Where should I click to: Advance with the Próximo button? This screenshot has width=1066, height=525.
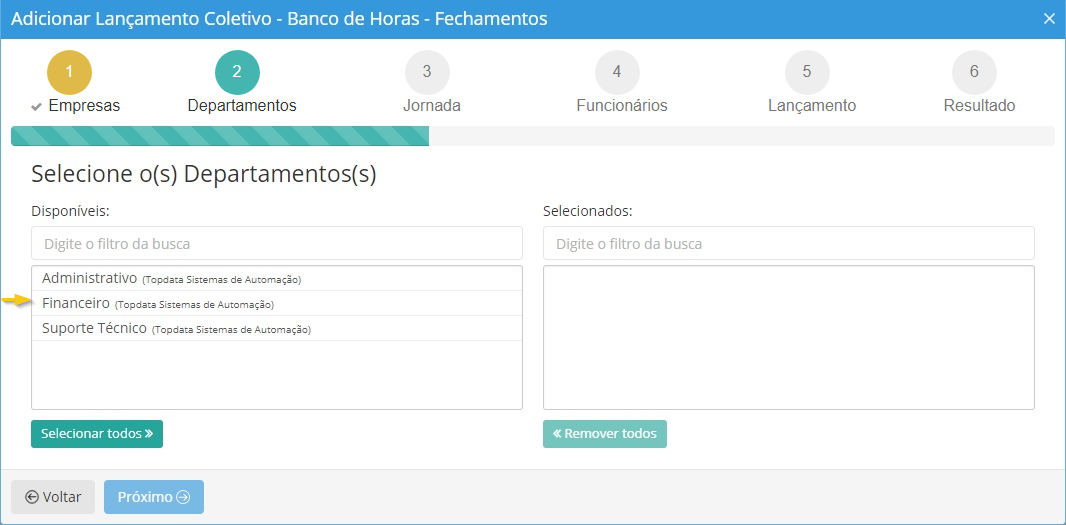pos(154,497)
